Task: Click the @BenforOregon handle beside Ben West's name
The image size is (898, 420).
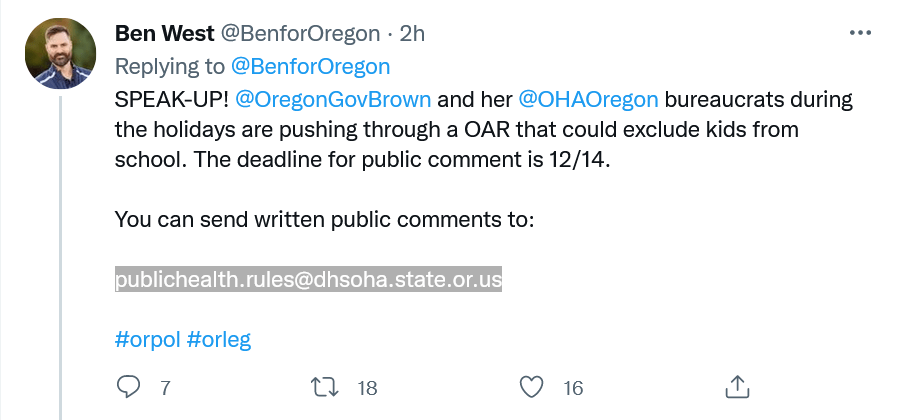Action: pyautogui.click(x=299, y=33)
